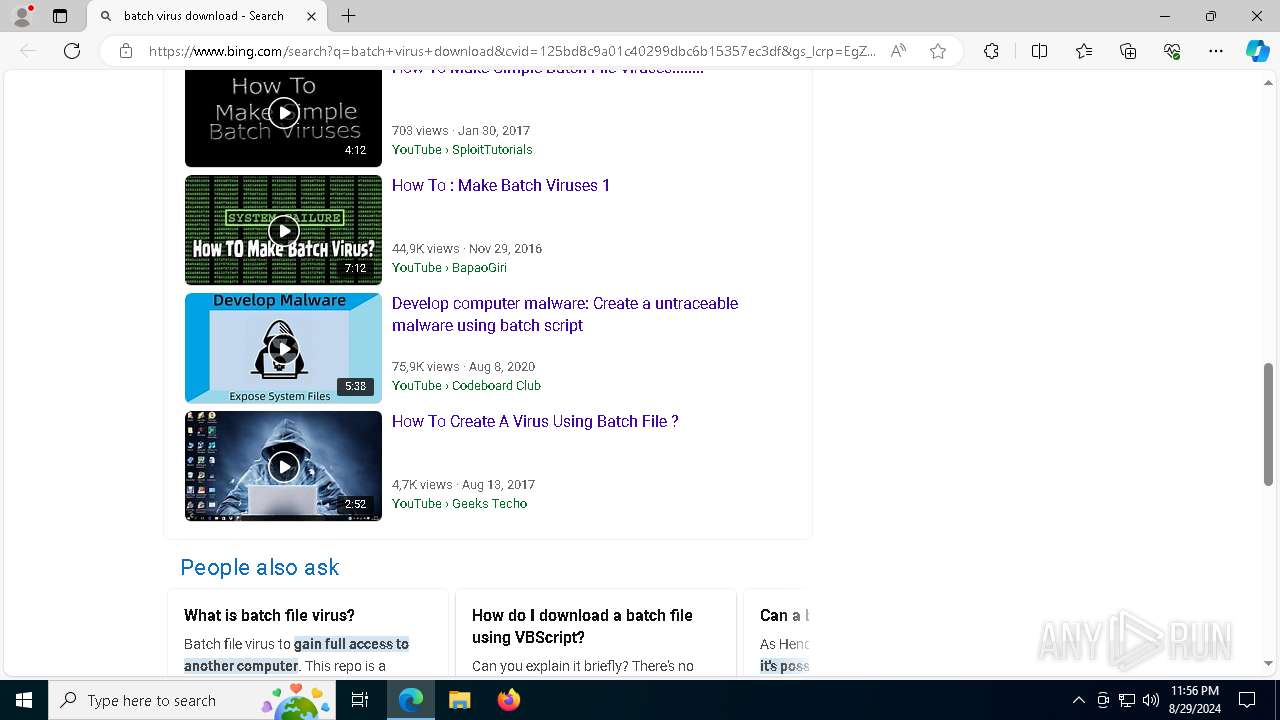The height and width of the screenshot is (720, 1280).
Task: Click the 703 views Jan 30, 2017 text
Action: click(x=461, y=130)
